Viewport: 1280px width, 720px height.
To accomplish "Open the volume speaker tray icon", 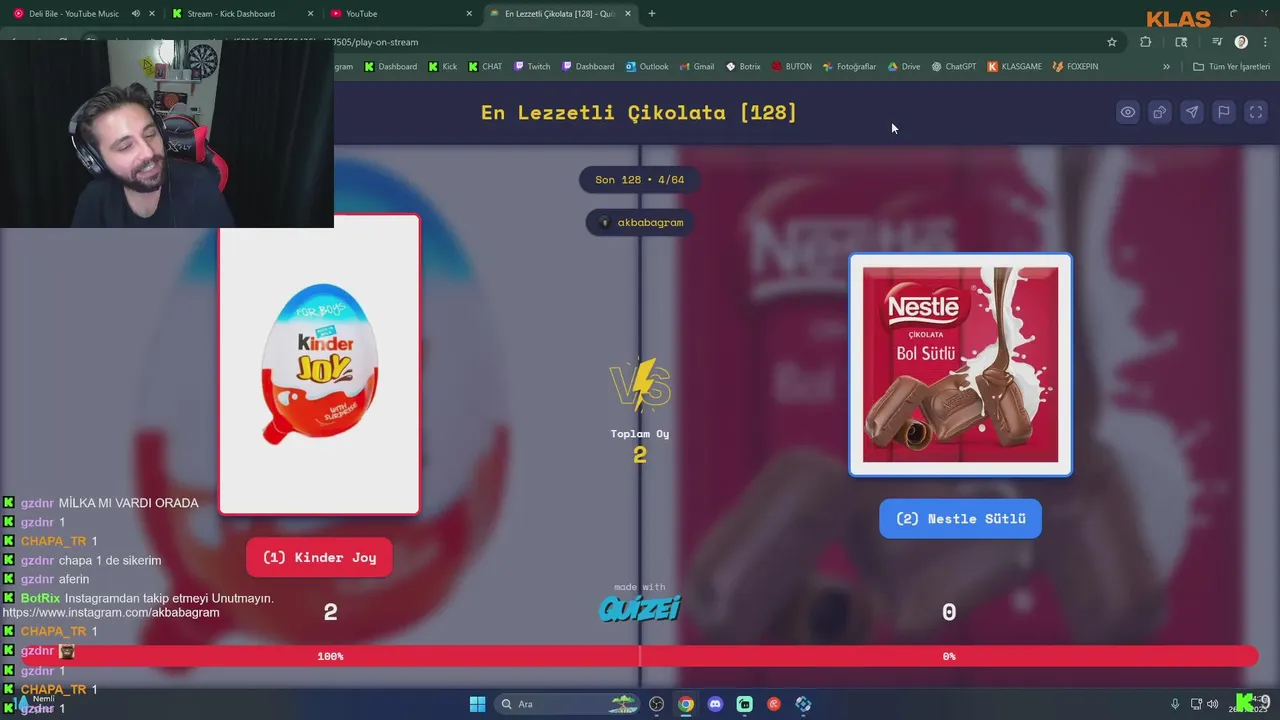I will click(x=1213, y=704).
